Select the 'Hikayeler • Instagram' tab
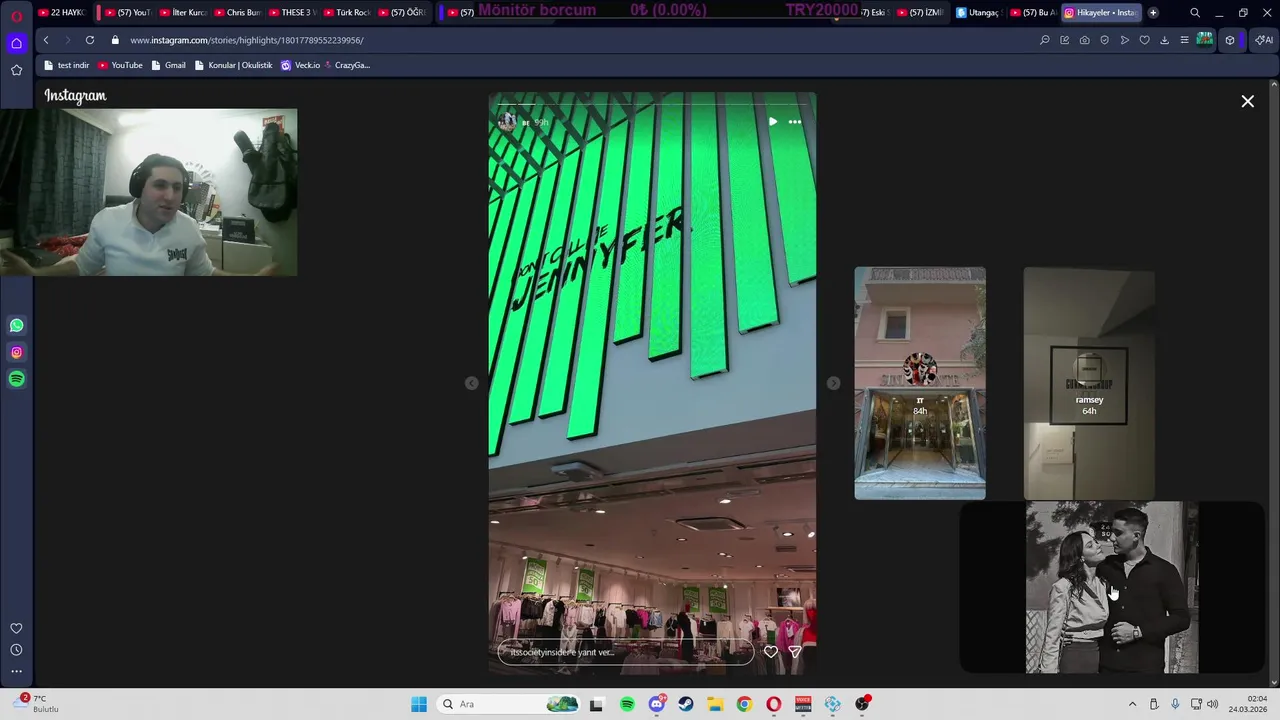Screen dimensions: 1280x720 point(1101,13)
